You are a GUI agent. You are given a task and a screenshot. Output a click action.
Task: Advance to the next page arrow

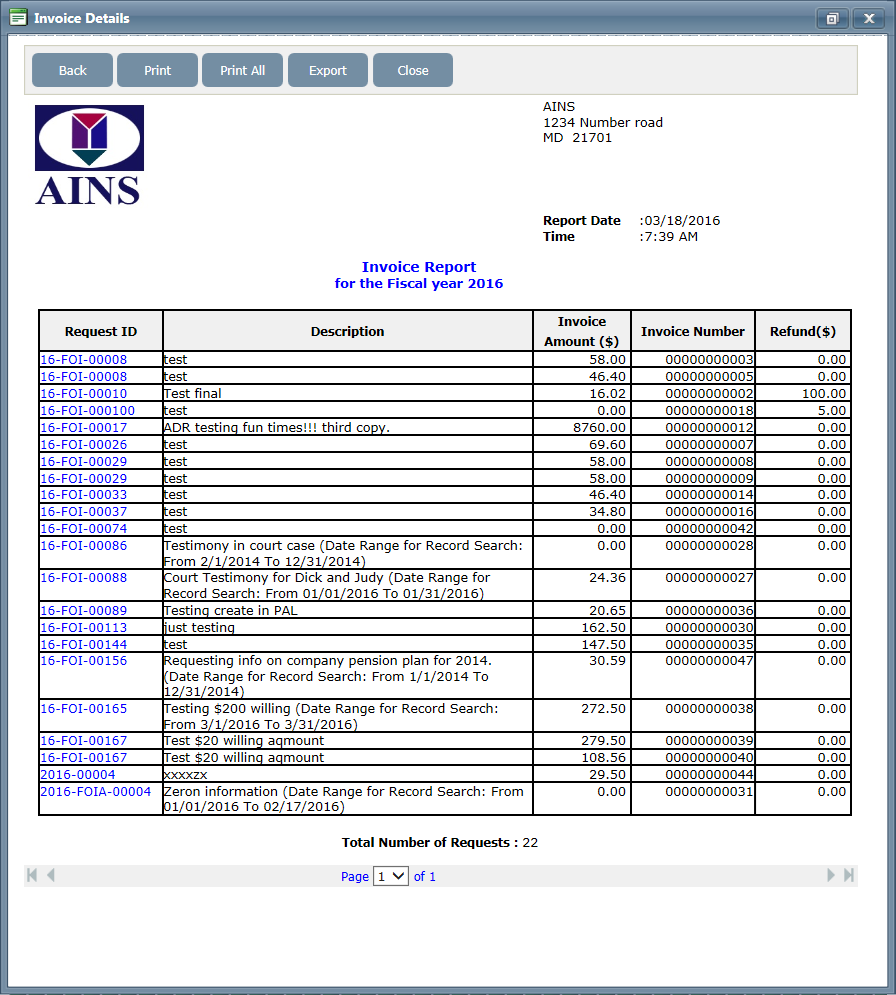pos(831,875)
